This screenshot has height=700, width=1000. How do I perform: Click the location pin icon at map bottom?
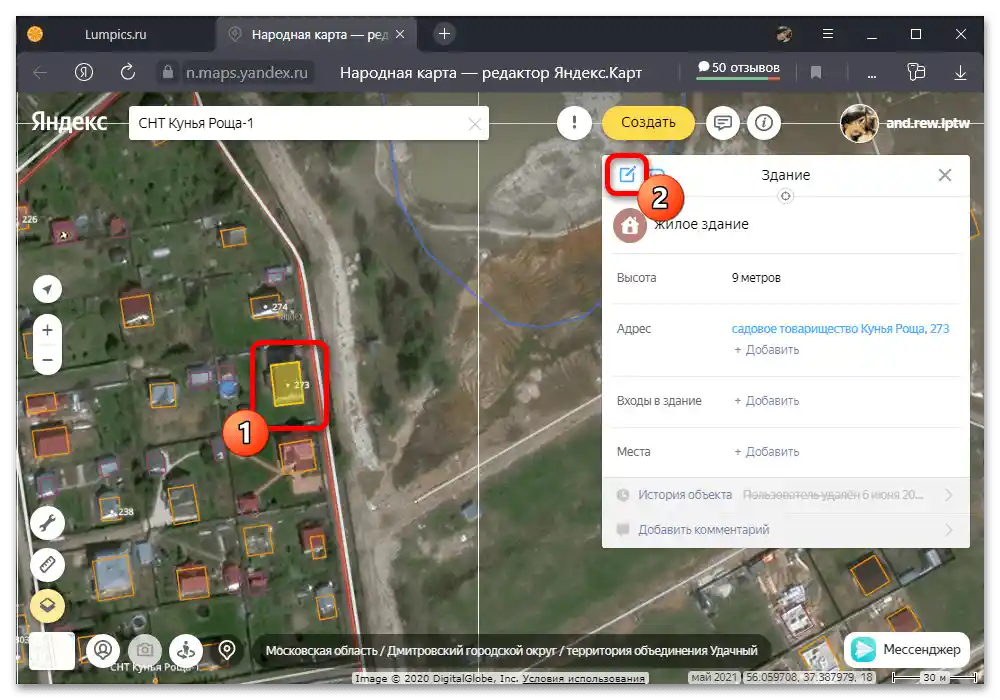pos(226,650)
